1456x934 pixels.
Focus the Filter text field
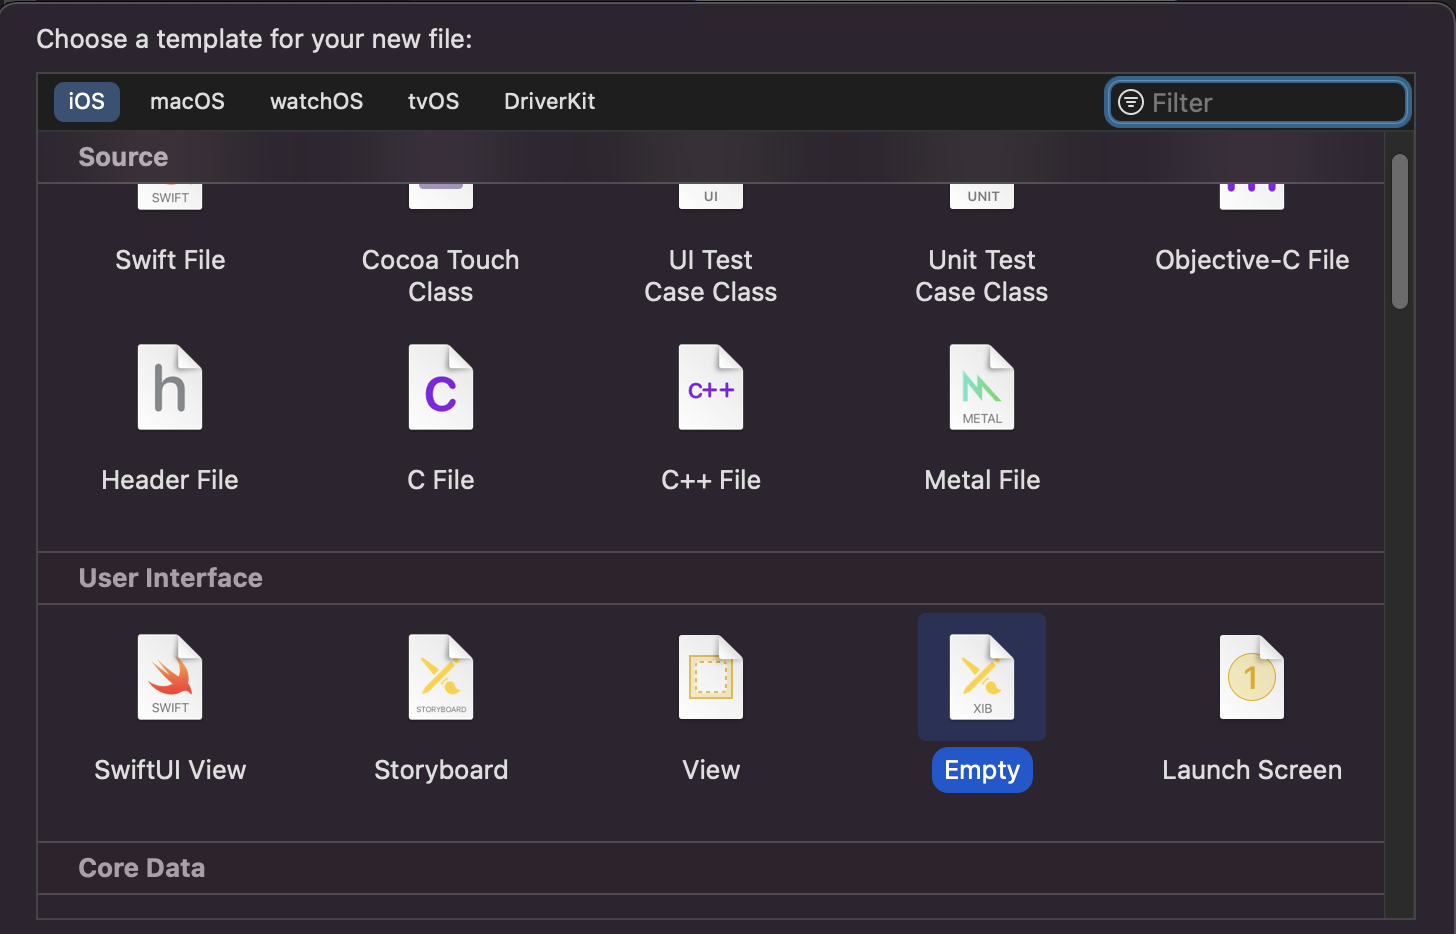click(1259, 102)
